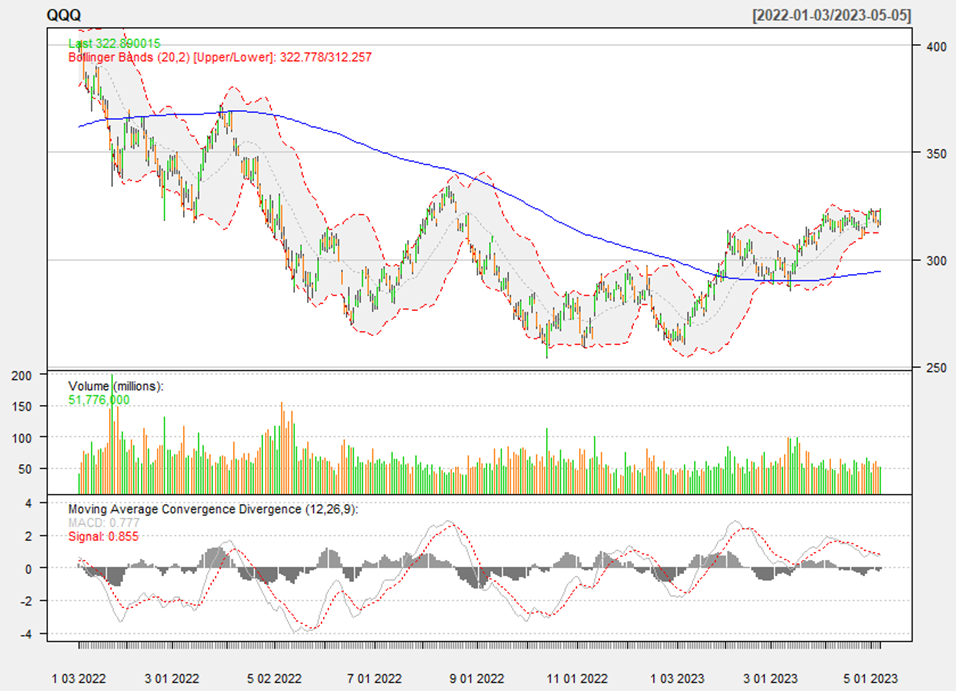The image size is (956, 691).
Task: Click the 5 02 2022 date label
Action: [274, 678]
